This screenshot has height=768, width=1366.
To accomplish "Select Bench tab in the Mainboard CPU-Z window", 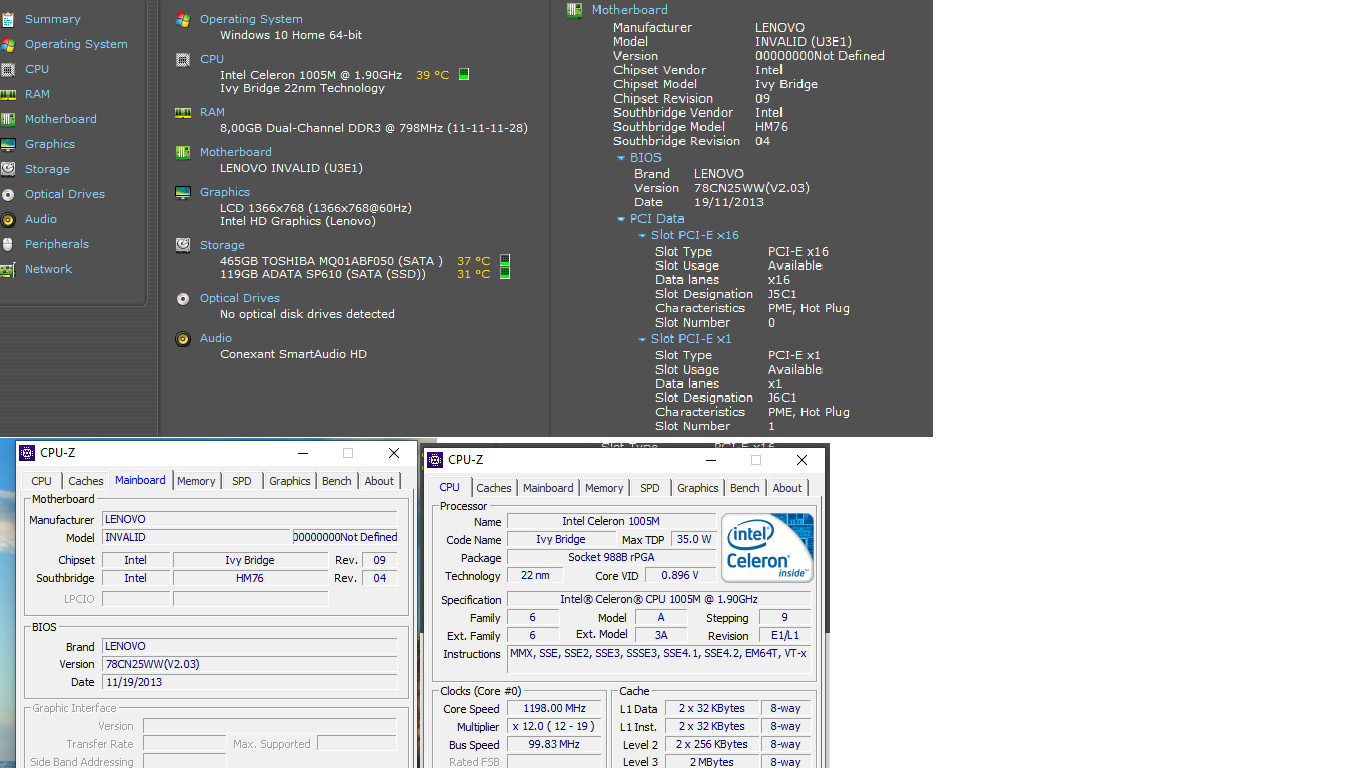I will [x=337, y=481].
